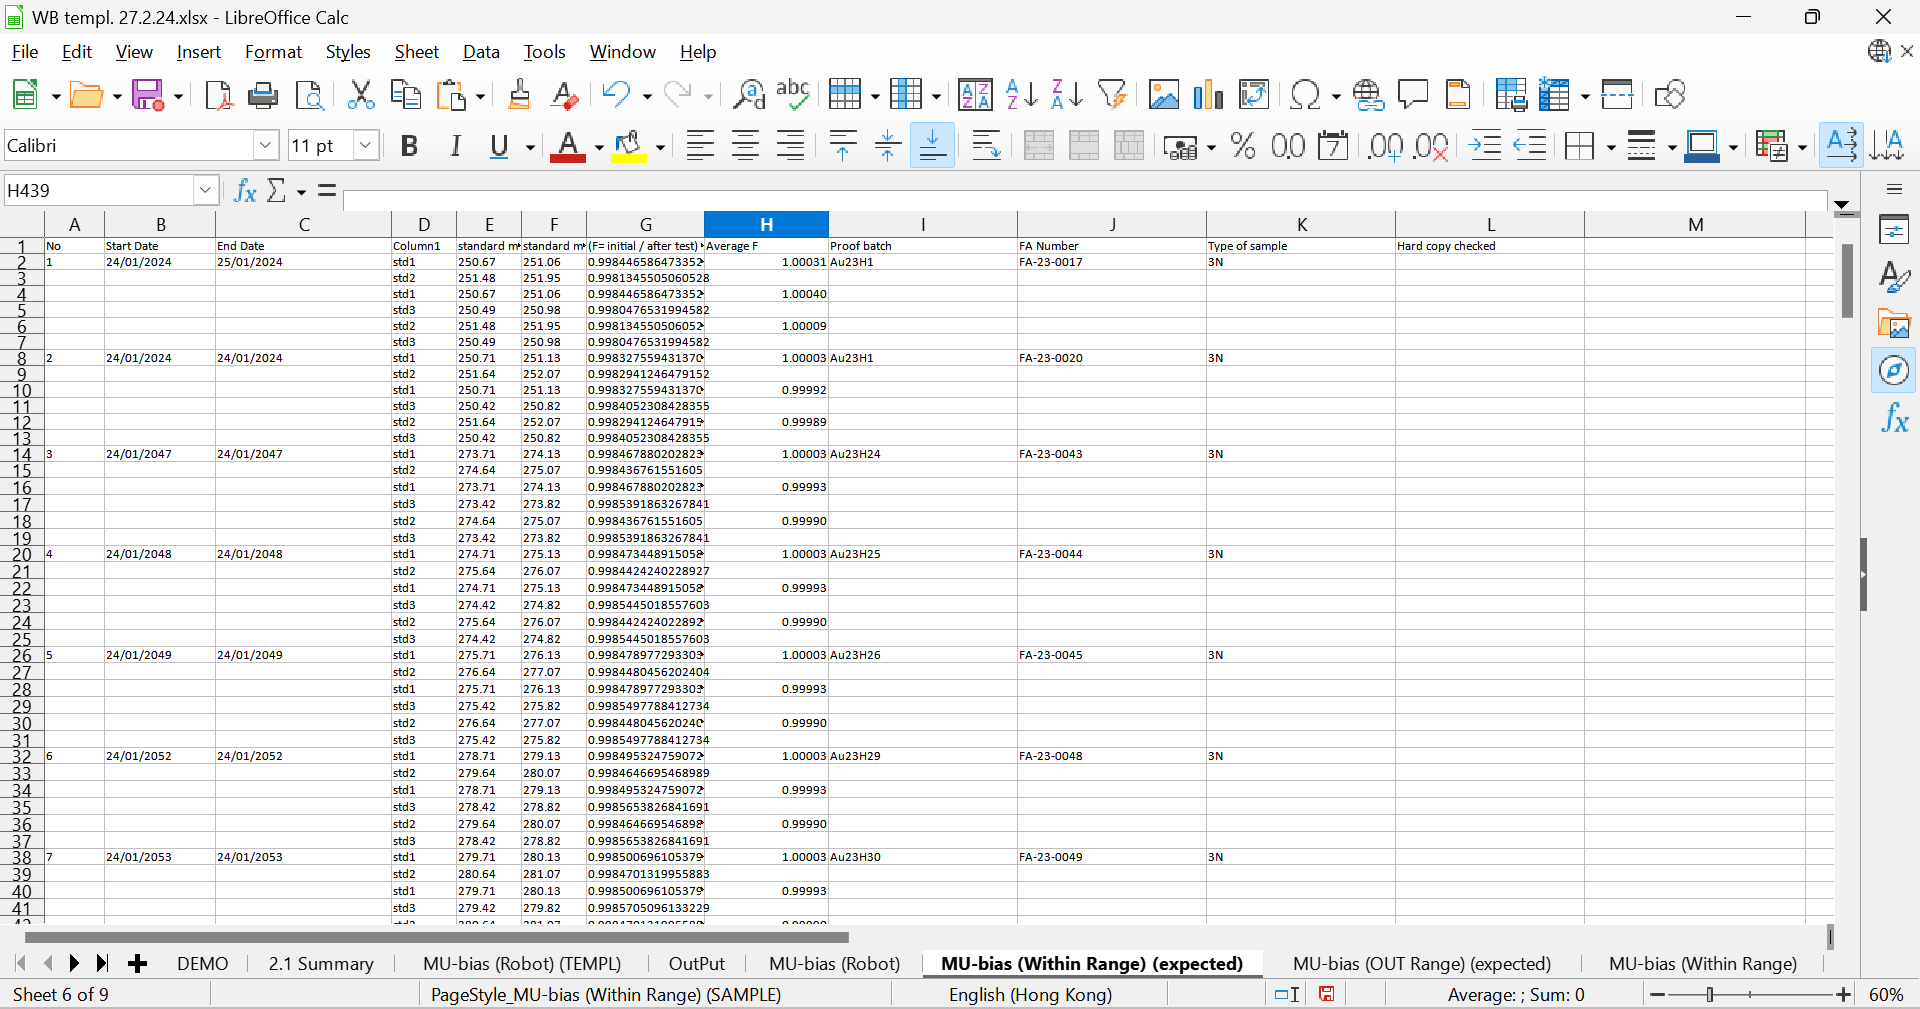This screenshot has height=1009, width=1920.
Task: Open sidebar Gallery deck
Action: pyautogui.click(x=1894, y=324)
